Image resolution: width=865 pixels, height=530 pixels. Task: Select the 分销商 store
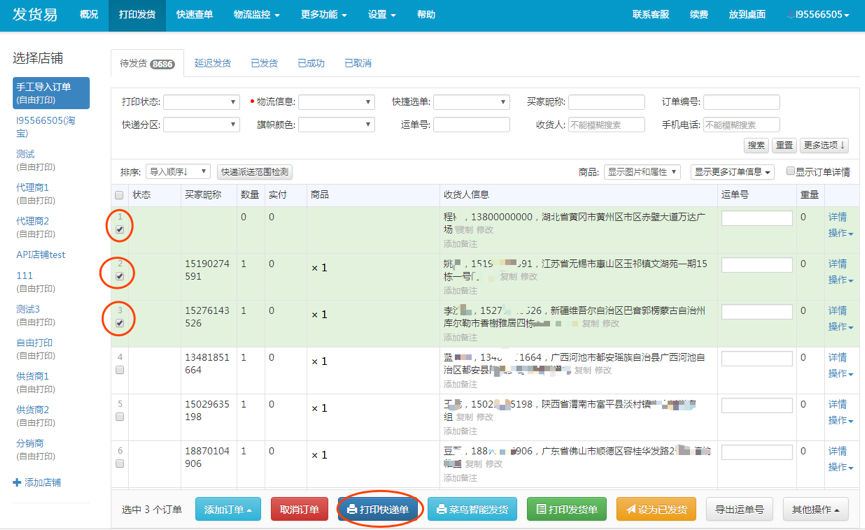35,449
